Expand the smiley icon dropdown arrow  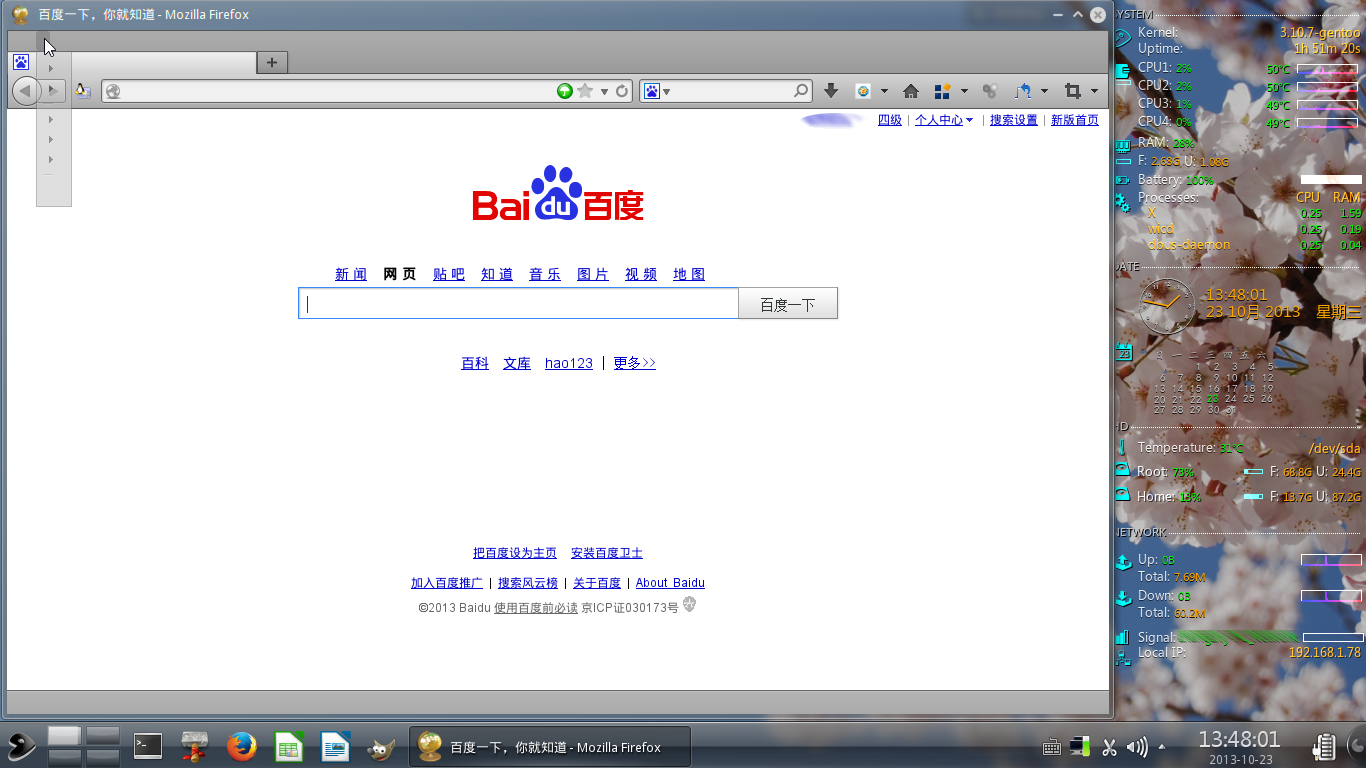[884, 91]
